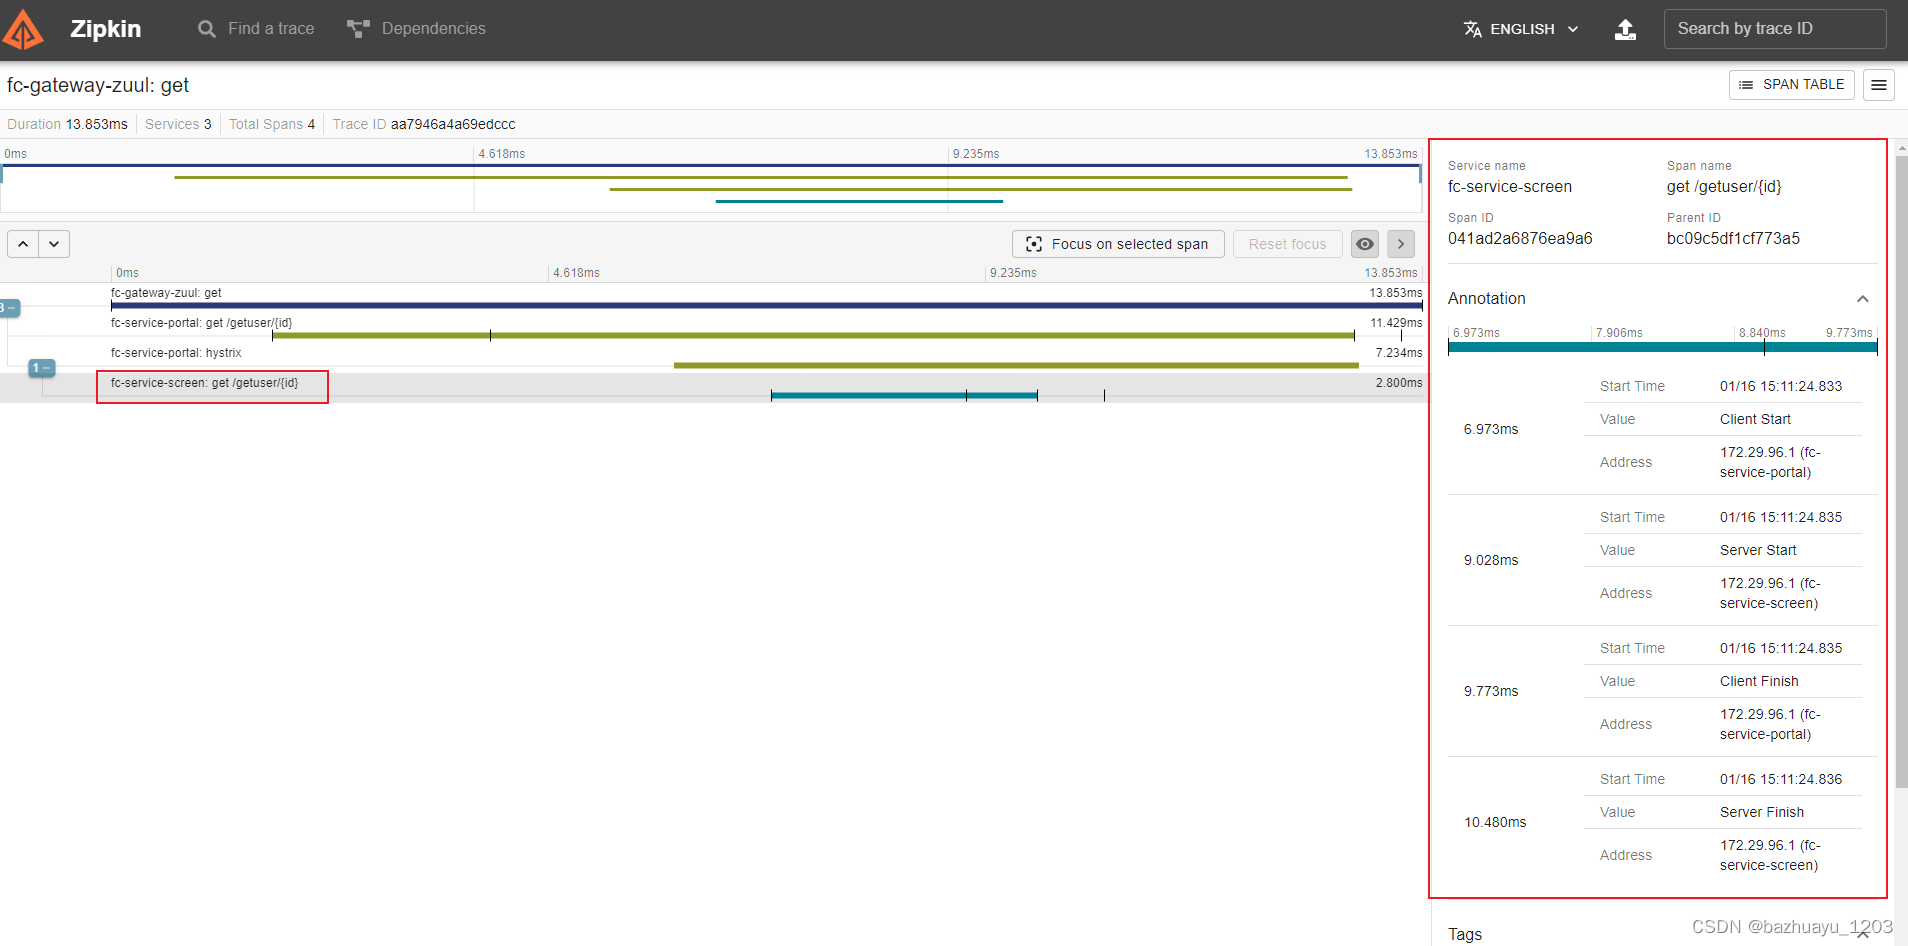Toggle the eye minimap visibility button

tap(1365, 244)
